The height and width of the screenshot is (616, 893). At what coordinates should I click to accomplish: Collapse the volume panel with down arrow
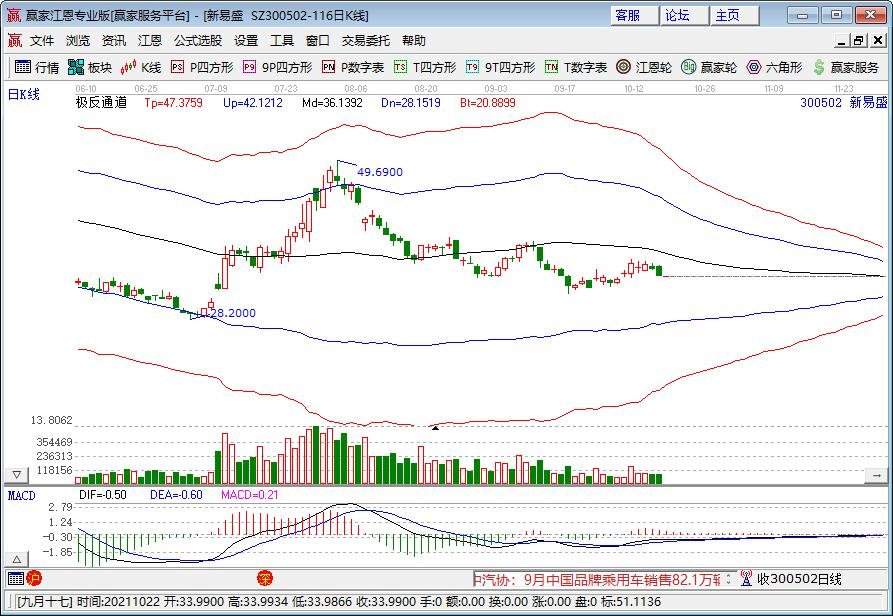(x=15, y=473)
